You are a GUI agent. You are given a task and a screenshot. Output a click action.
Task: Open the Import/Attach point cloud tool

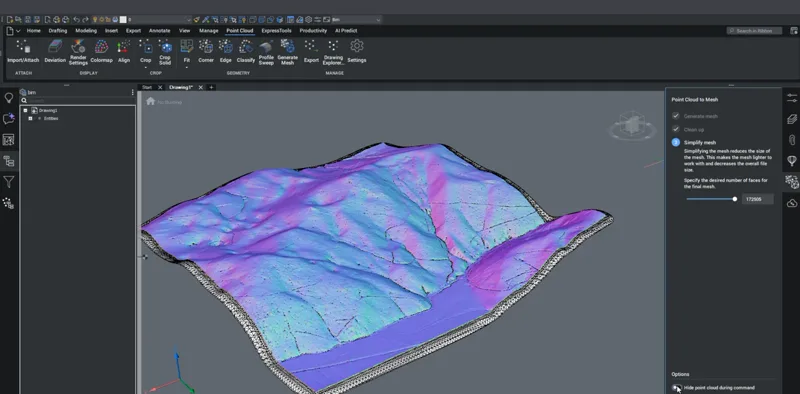point(23,52)
